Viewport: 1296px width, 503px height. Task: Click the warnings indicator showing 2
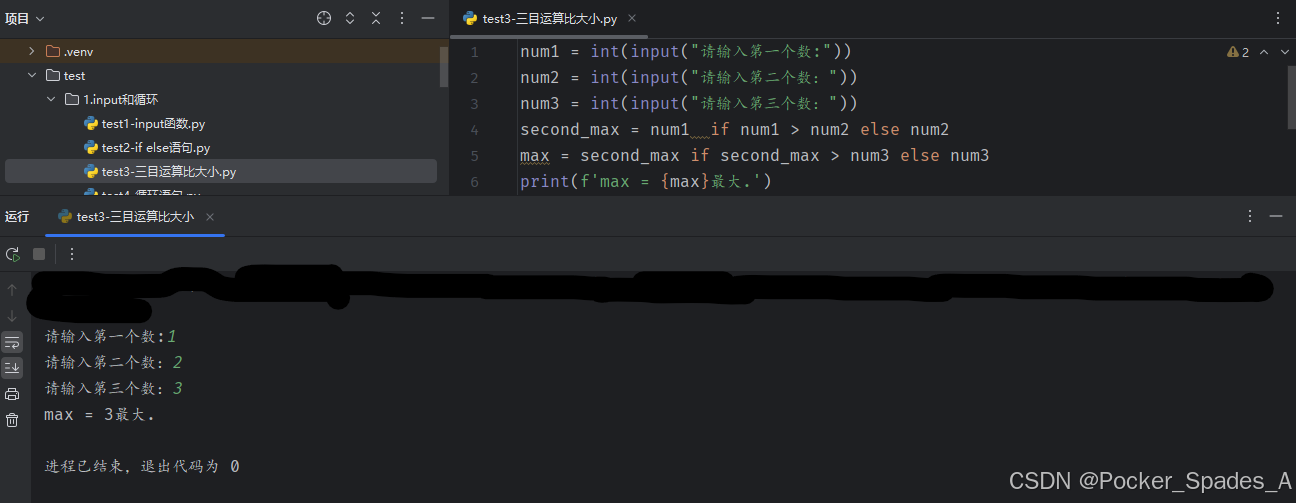pyautogui.click(x=1238, y=52)
